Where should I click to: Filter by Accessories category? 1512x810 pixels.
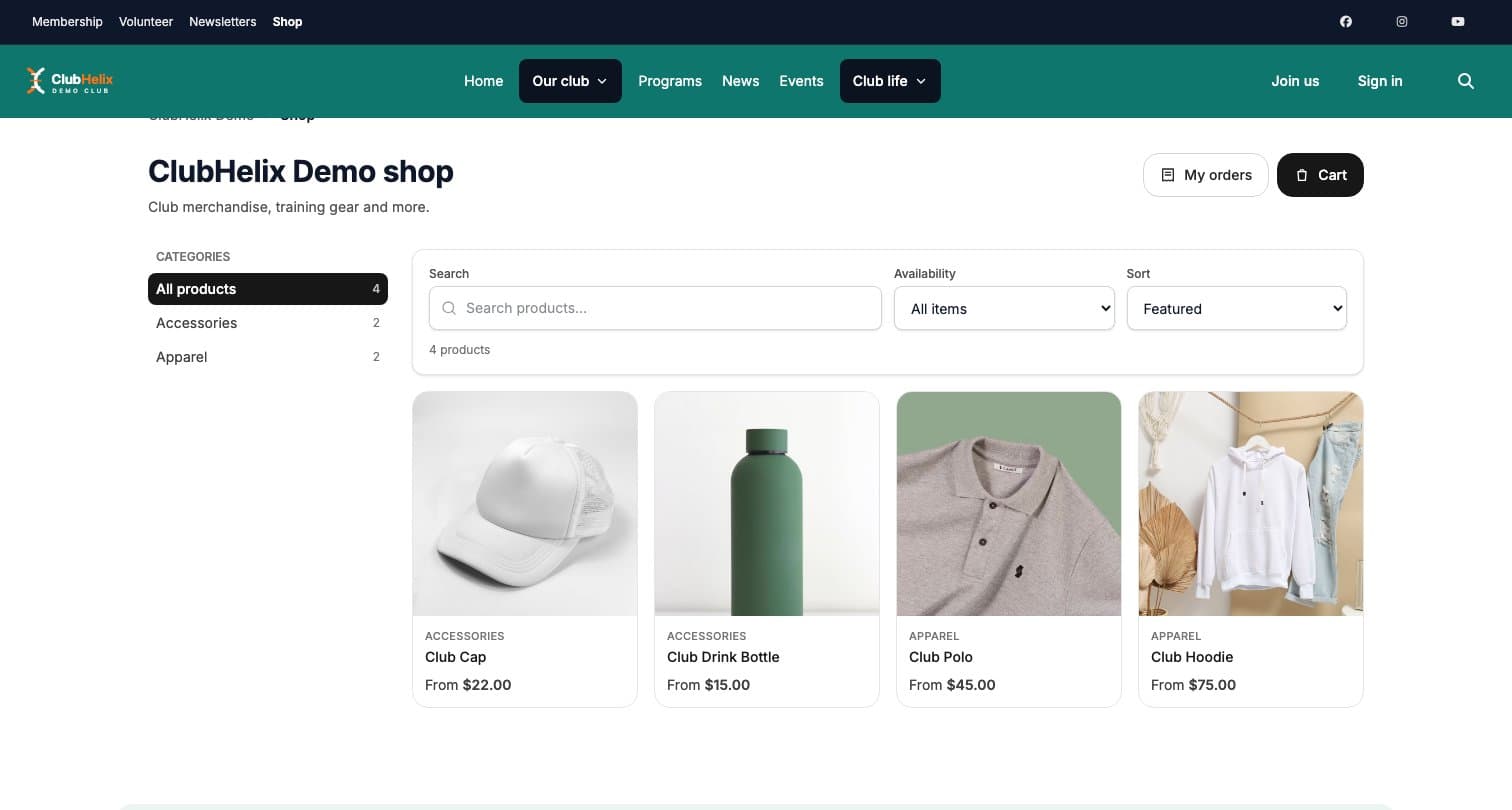(268, 323)
